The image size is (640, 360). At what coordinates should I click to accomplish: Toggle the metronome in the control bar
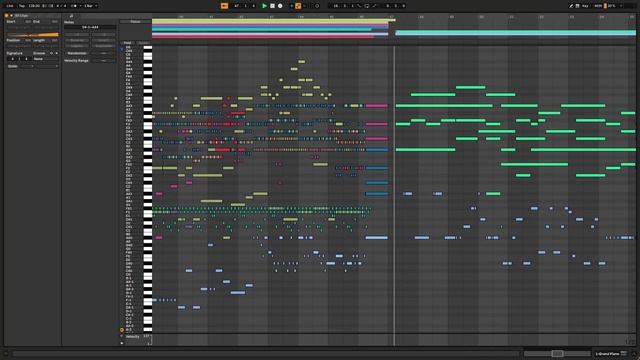(74, 6)
